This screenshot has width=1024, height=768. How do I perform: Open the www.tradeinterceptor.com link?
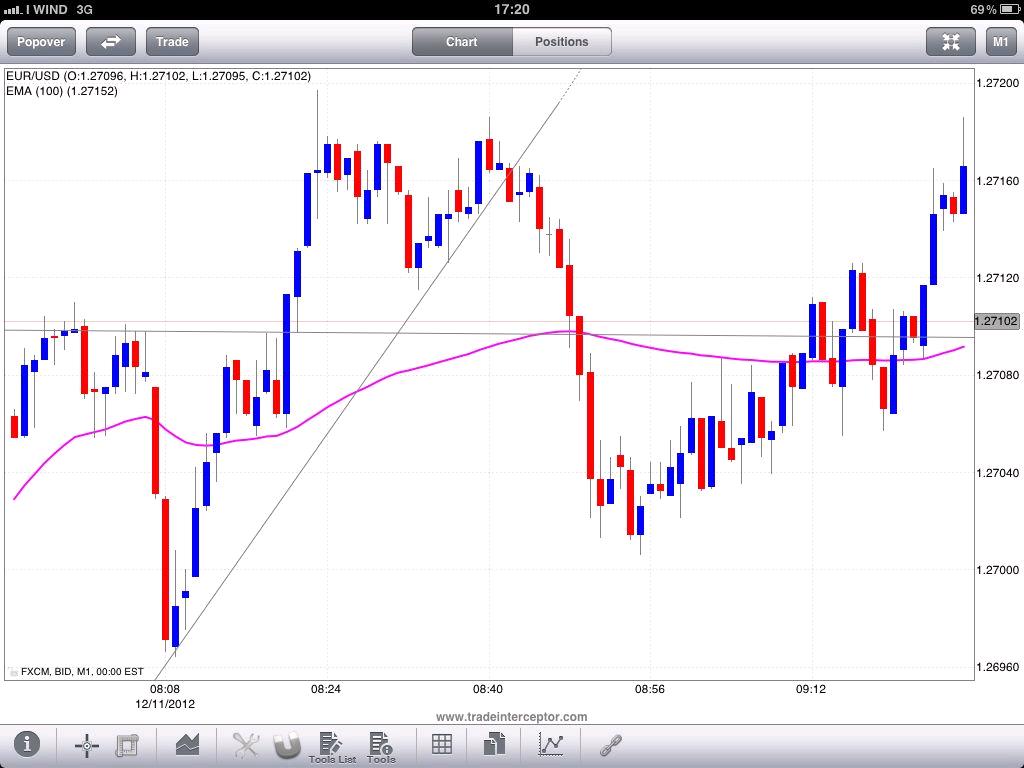click(511, 716)
